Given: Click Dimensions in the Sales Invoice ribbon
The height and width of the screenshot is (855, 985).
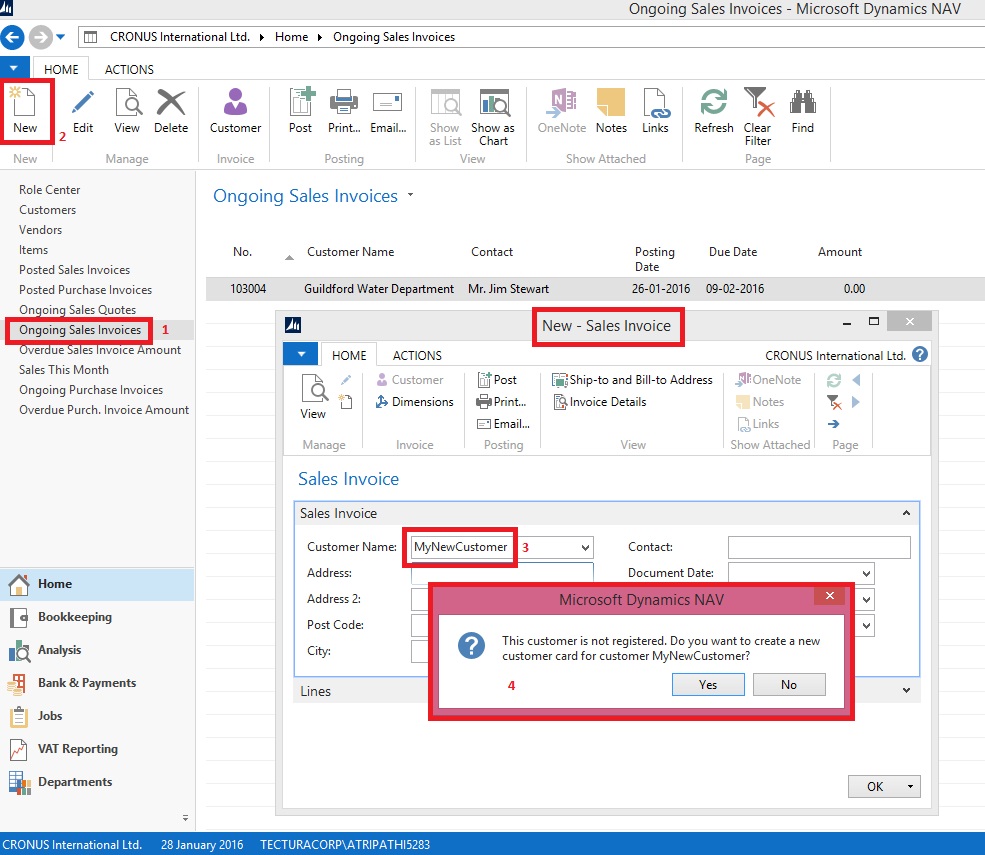Looking at the screenshot, I should pyautogui.click(x=414, y=402).
